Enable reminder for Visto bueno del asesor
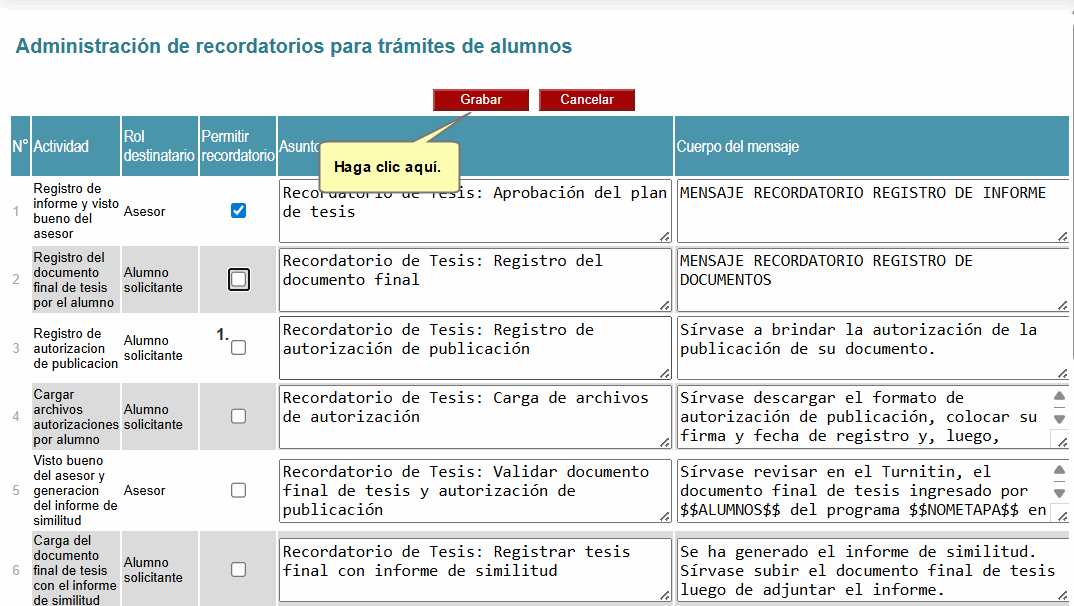Screen dimensions: 1074x606 238,490
